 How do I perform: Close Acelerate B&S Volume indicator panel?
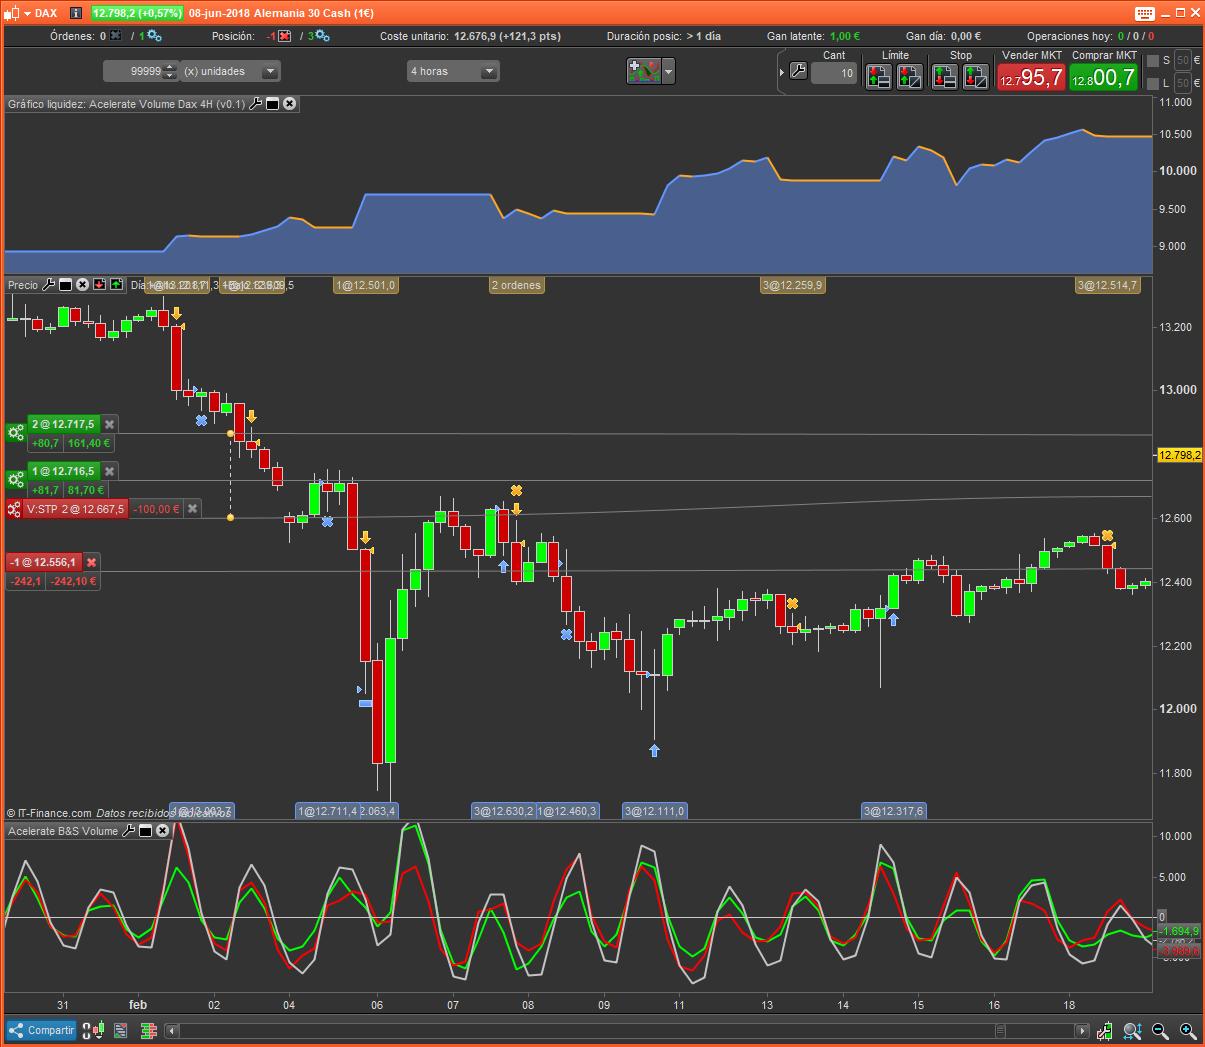tap(163, 831)
